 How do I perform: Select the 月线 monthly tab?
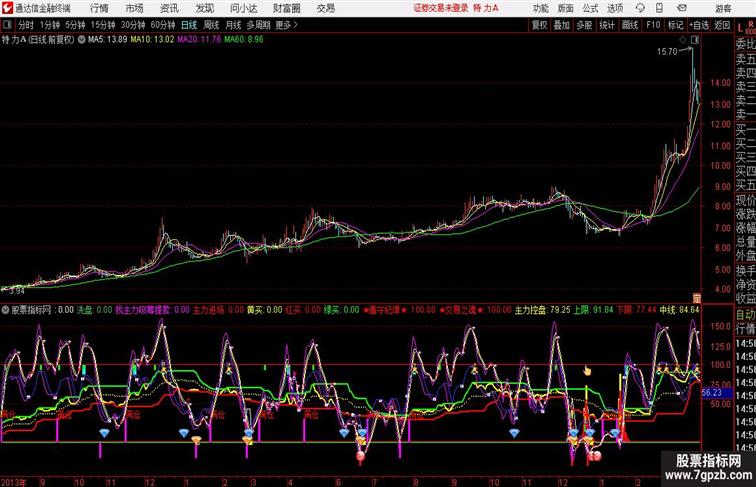[x=233, y=25]
